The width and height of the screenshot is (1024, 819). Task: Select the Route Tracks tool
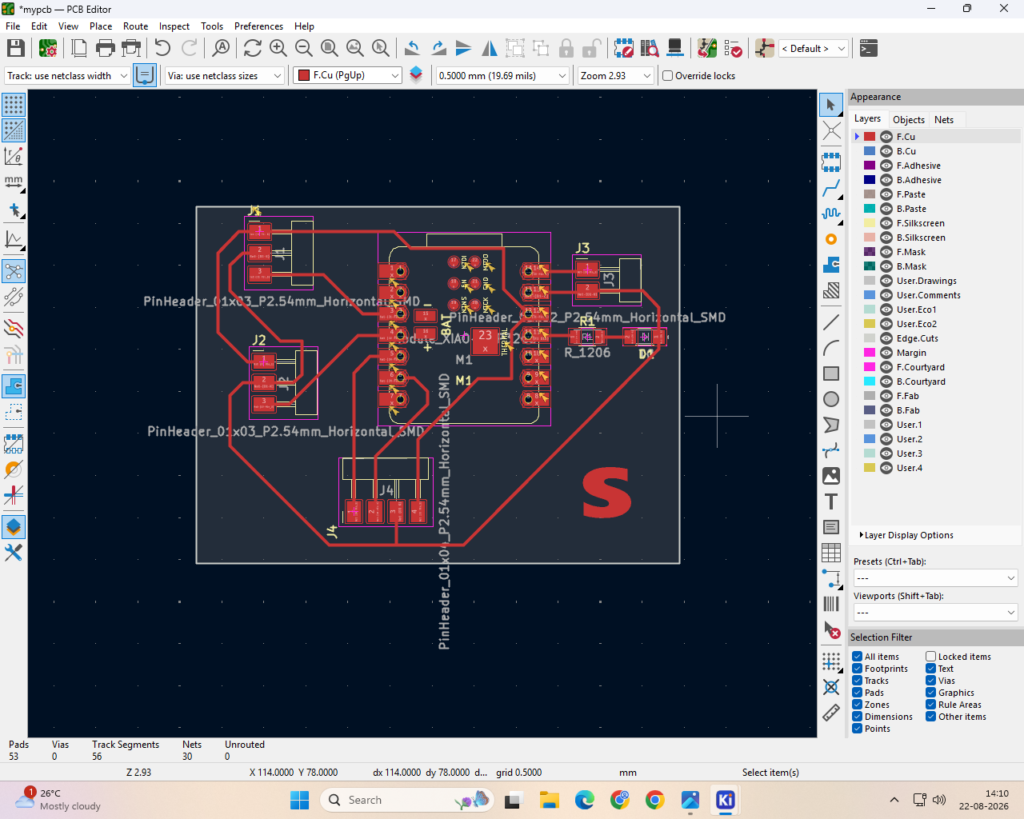[x=831, y=189]
